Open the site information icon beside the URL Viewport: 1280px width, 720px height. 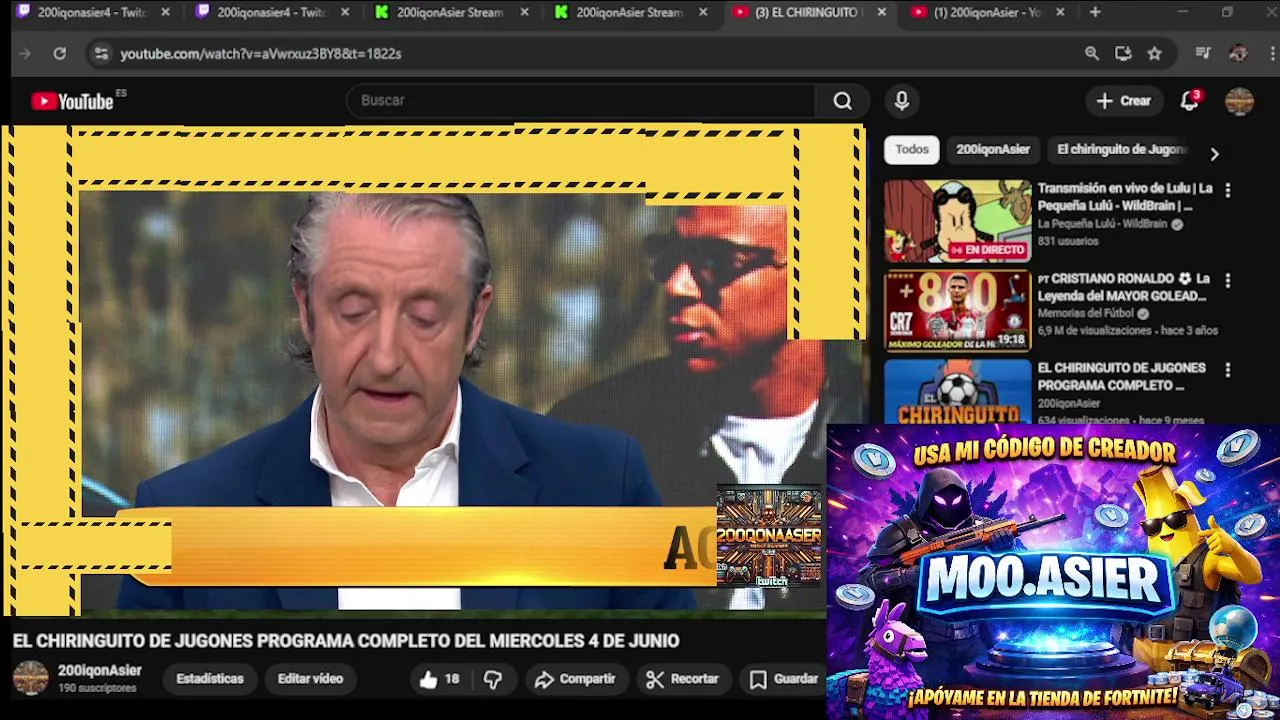[x=100, y=54]
